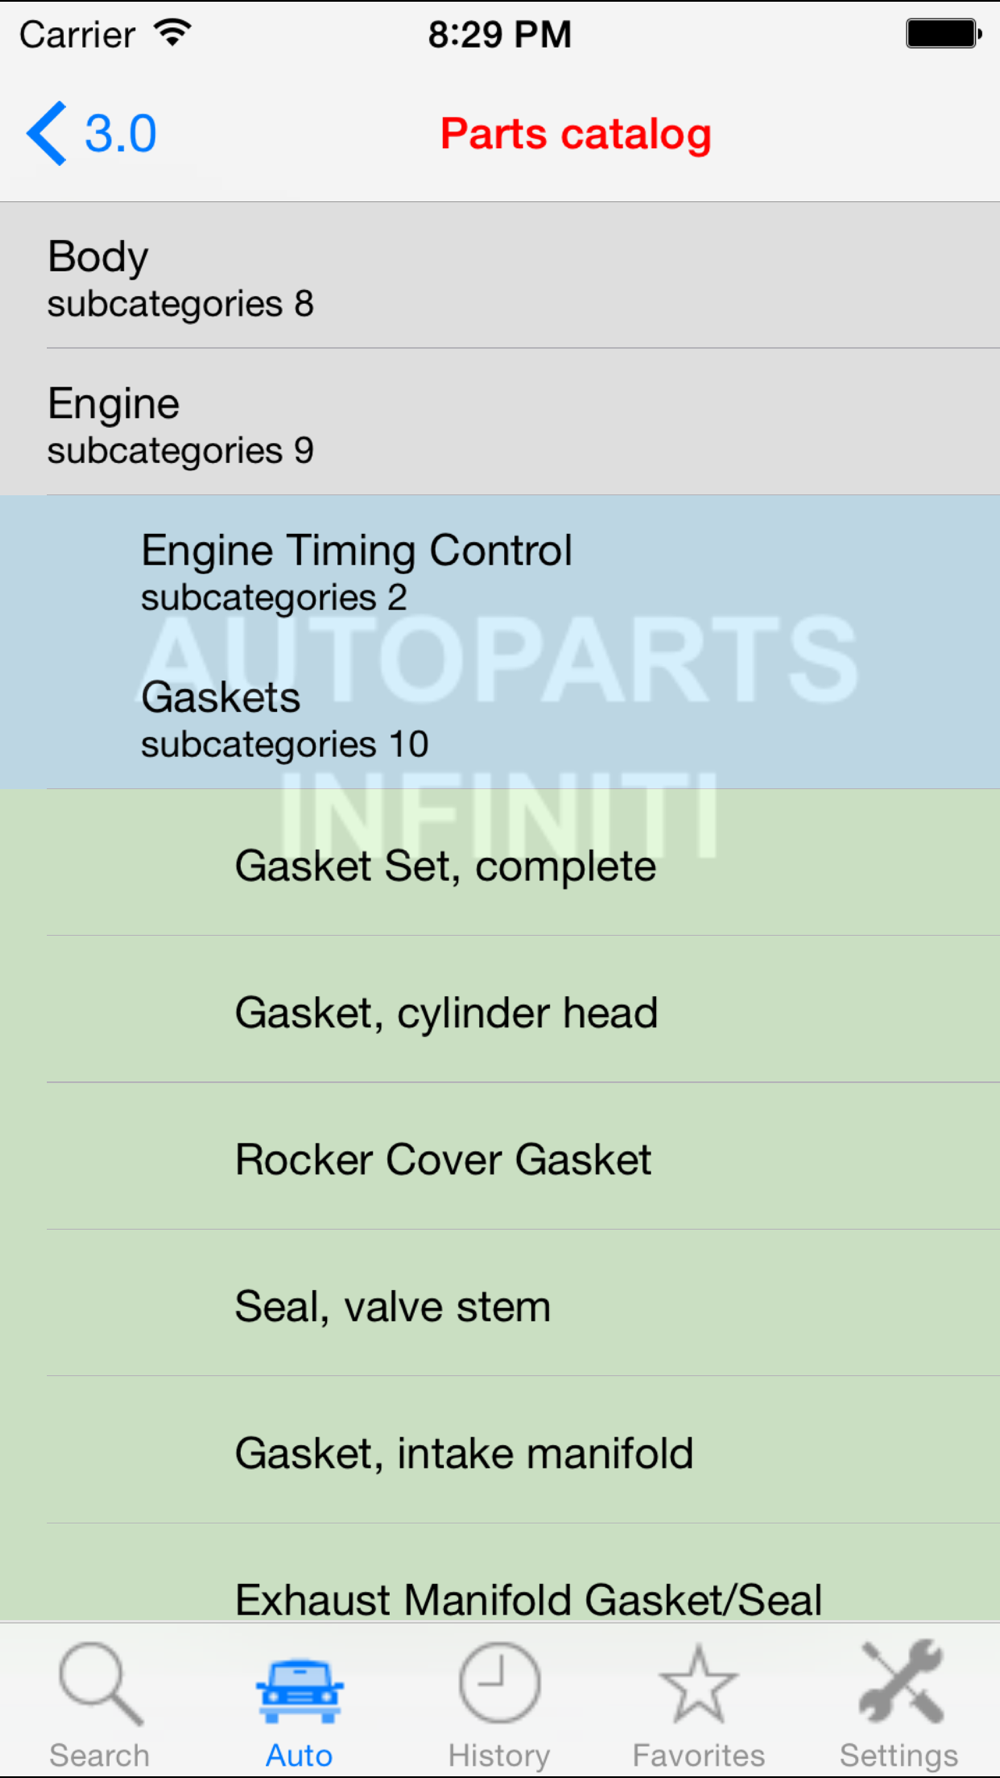The image size is (1000, 1778).
Task: Select Exhaust Manifold Gasket/Seal
Action: (528, 1598)
